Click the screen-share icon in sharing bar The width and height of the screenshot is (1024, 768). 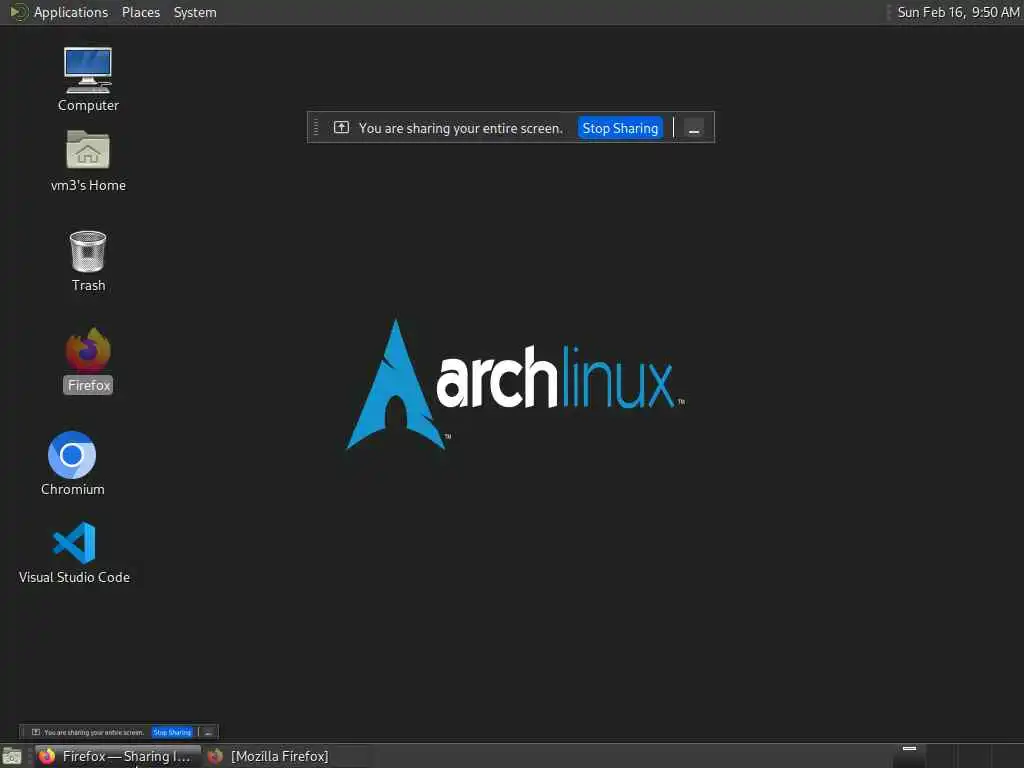(x=341, y=127)
